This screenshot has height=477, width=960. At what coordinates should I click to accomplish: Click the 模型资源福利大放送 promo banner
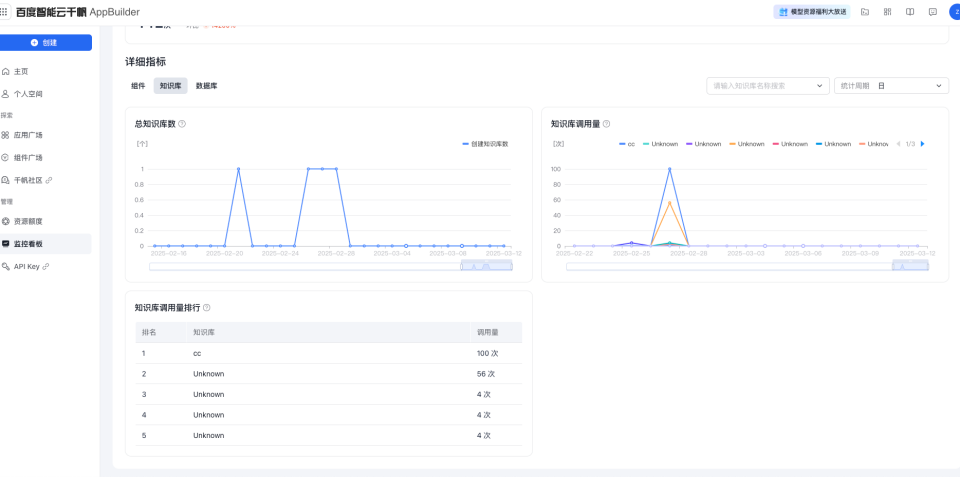[812, 12]
